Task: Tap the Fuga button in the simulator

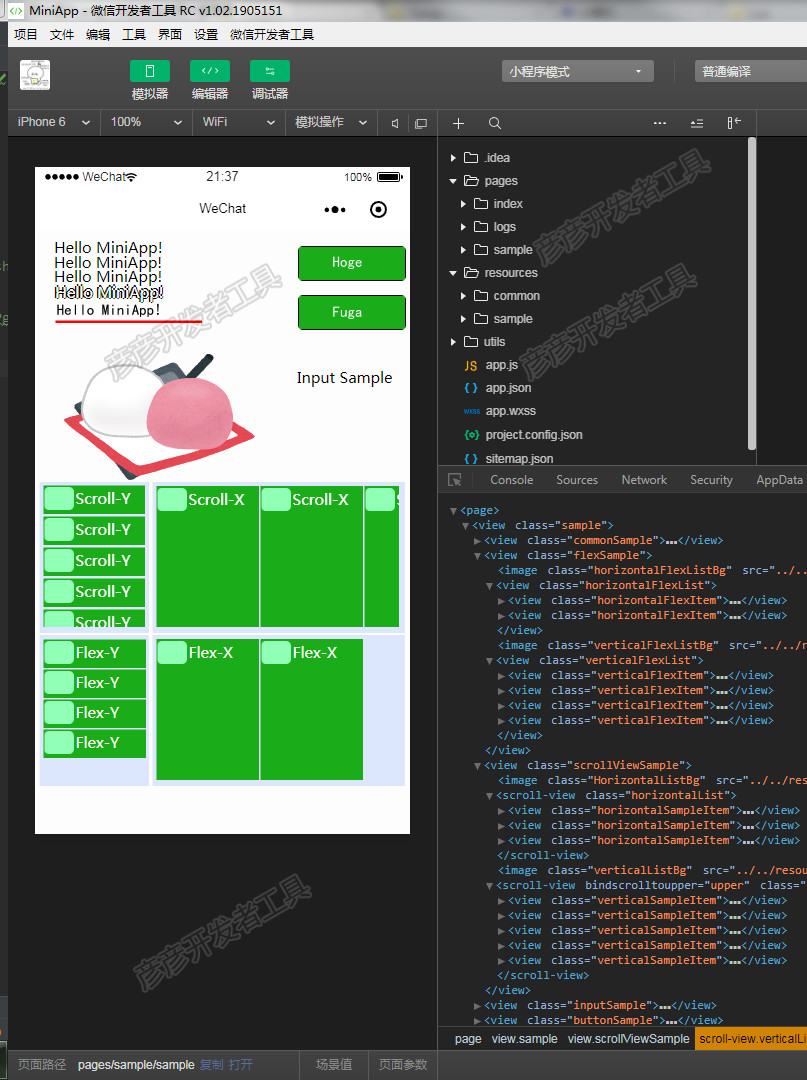Action: (351, 312)
